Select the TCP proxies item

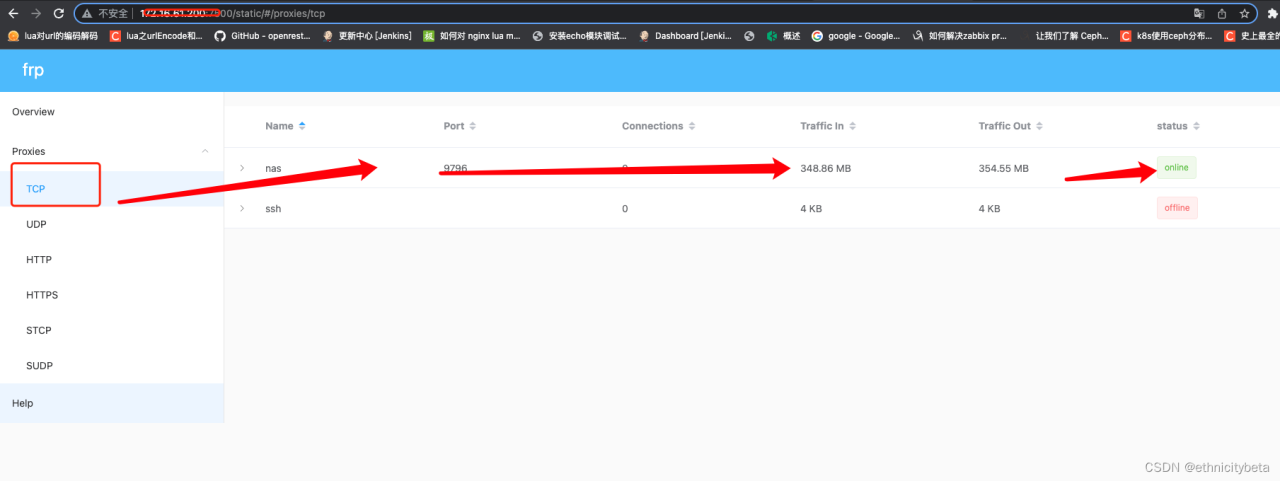(112, 189)
